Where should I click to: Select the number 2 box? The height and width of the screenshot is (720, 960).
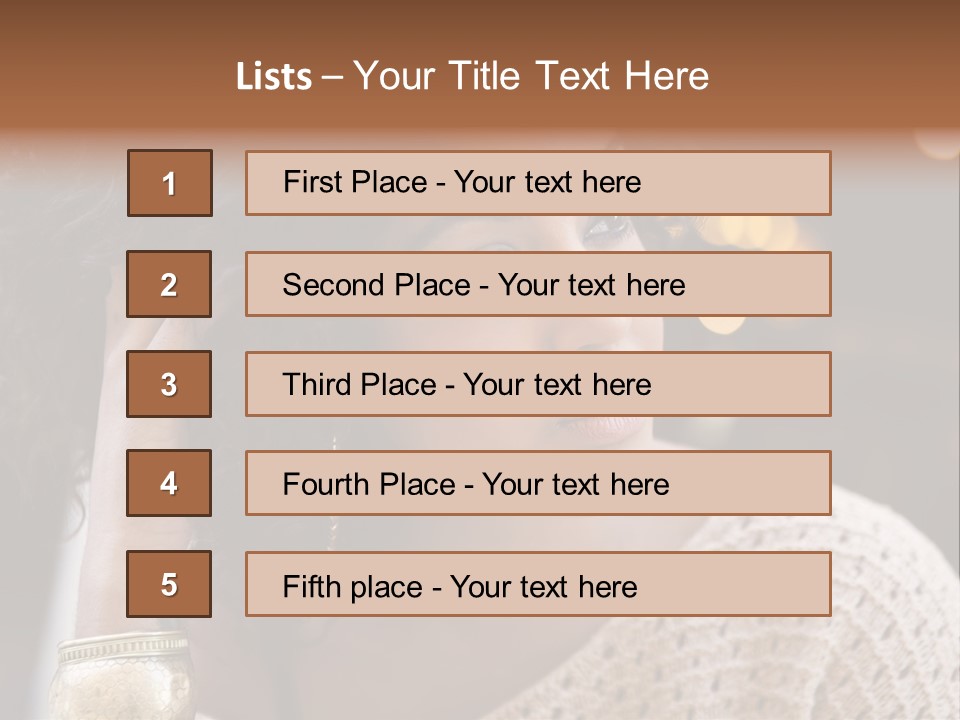tap(169, 284)
